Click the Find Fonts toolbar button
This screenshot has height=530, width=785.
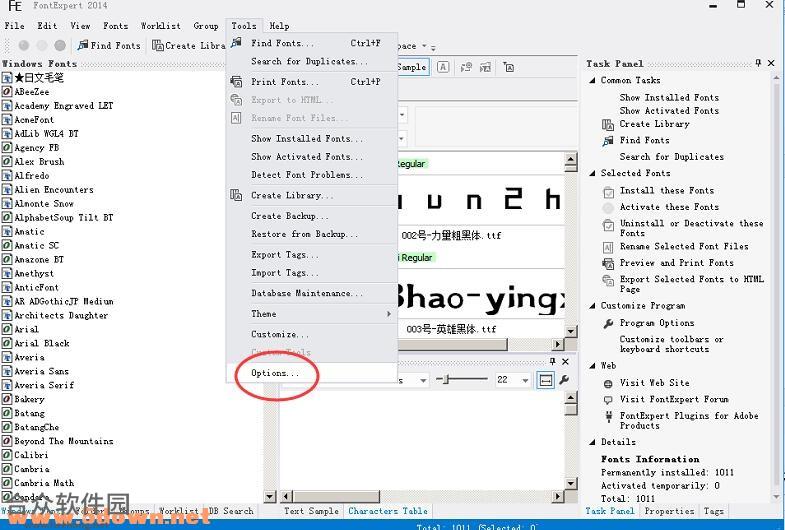tap(109, 46)
